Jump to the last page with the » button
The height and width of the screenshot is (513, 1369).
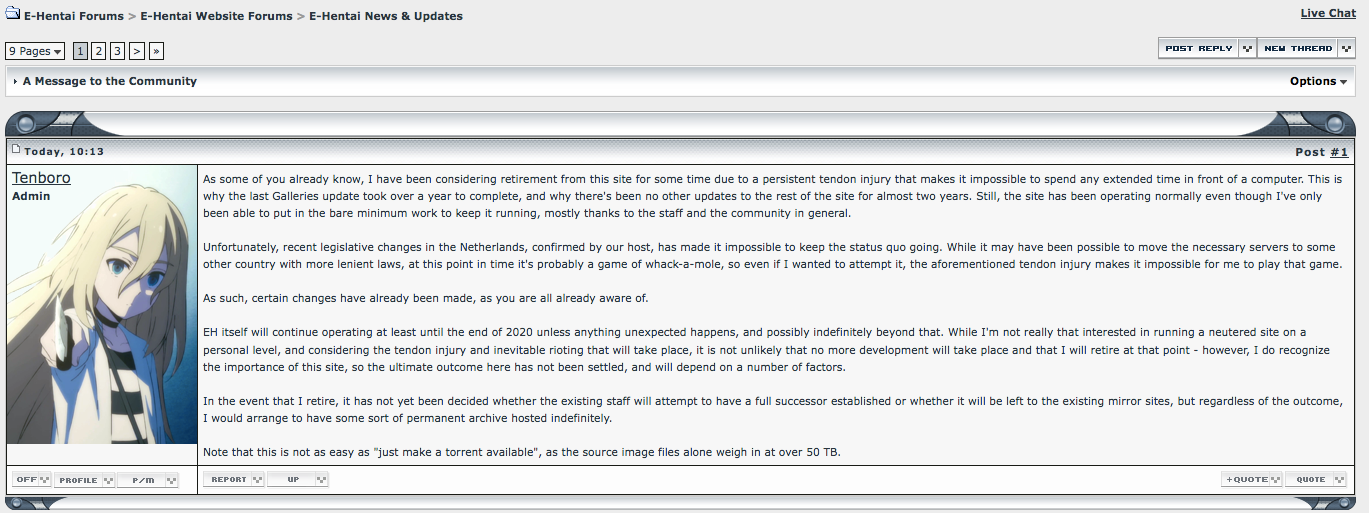click(x=156, y=51)
